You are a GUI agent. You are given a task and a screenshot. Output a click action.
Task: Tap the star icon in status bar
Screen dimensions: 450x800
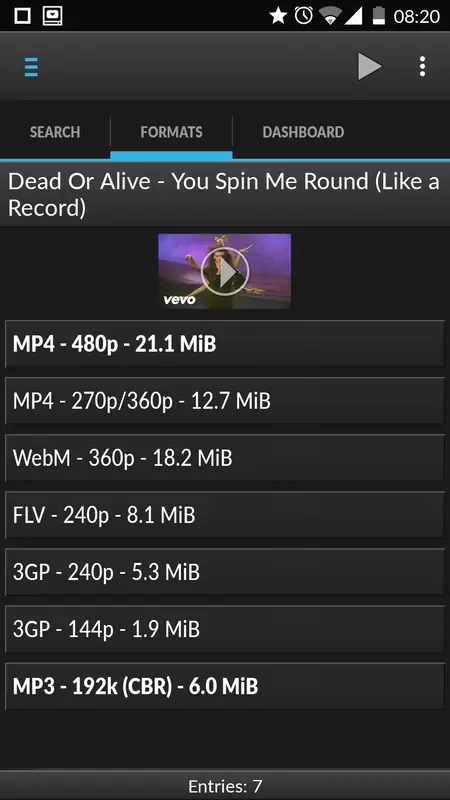click(278, 16)
